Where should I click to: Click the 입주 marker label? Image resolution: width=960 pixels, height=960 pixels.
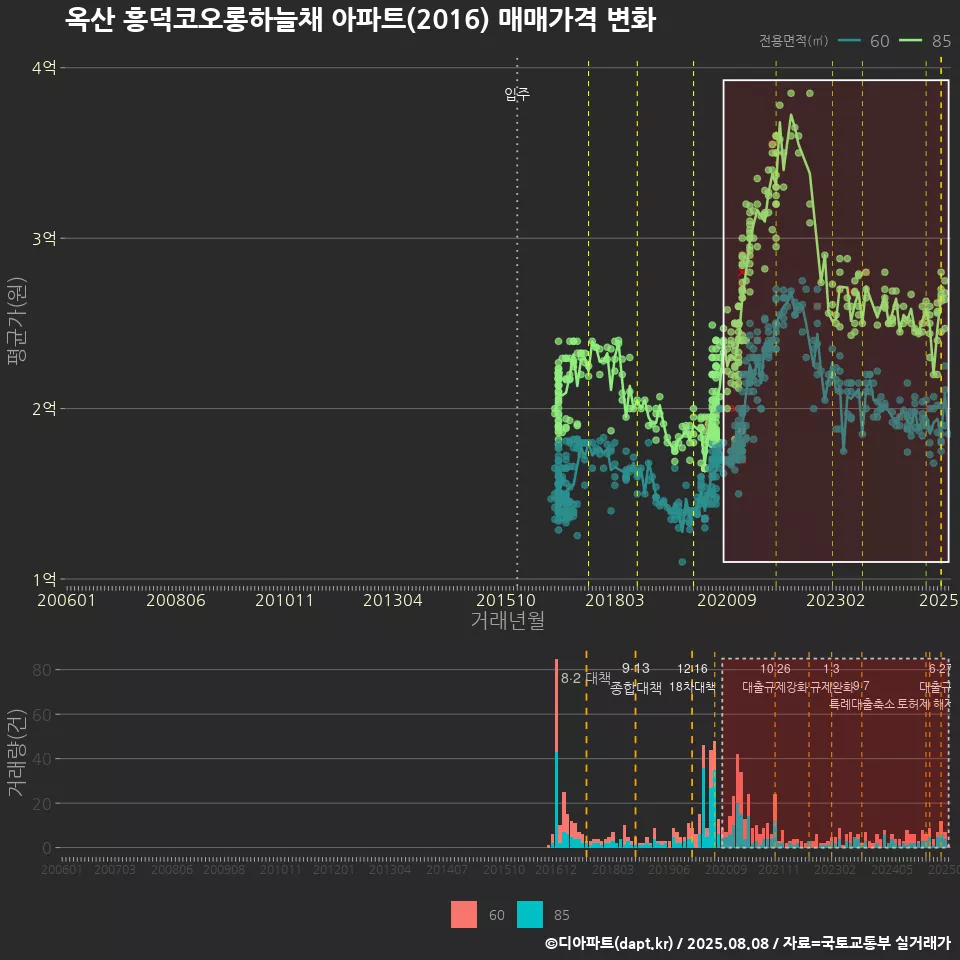[517, 94]
